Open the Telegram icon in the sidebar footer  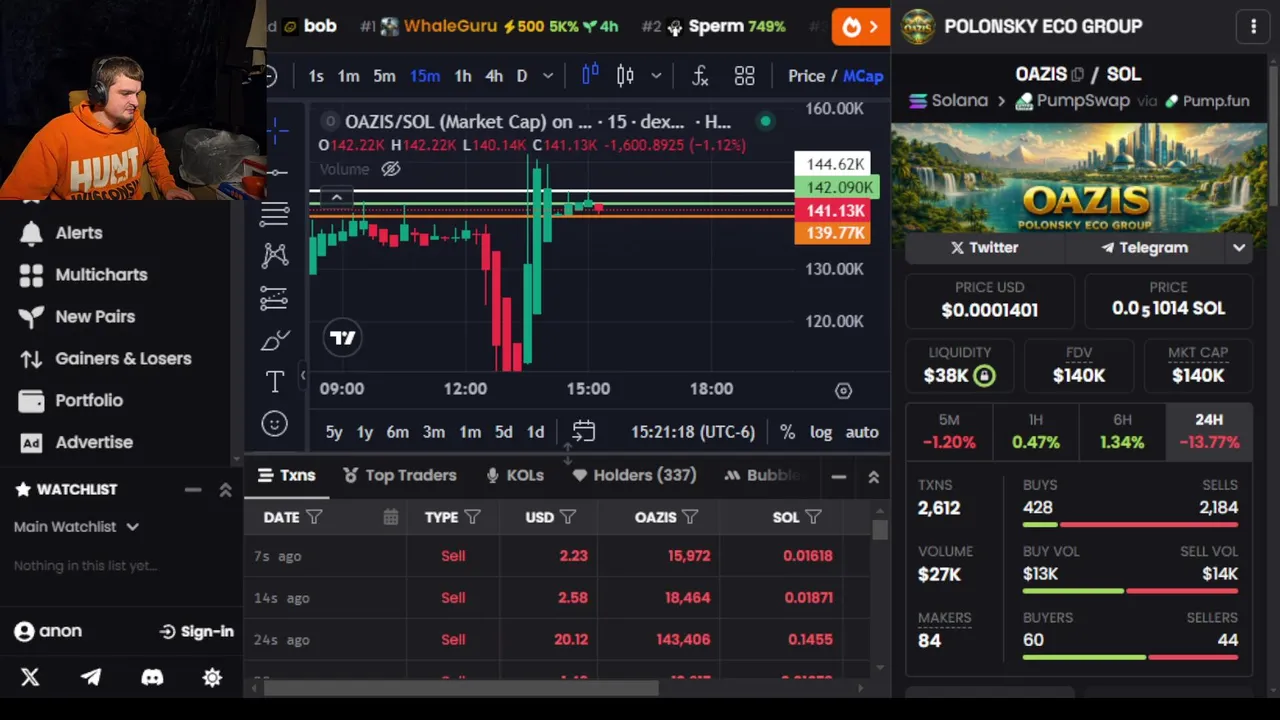click(91, 677)
